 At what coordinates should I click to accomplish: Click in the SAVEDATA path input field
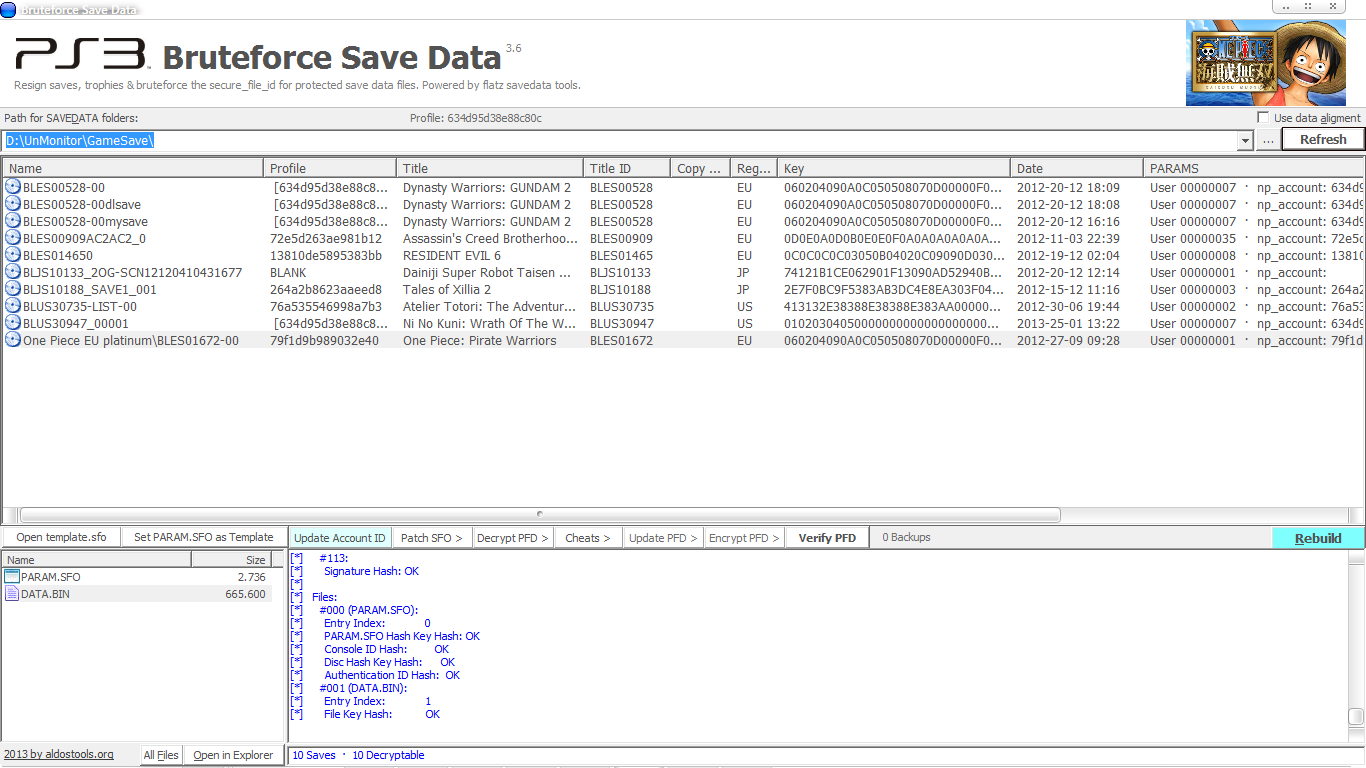(620, 141)
